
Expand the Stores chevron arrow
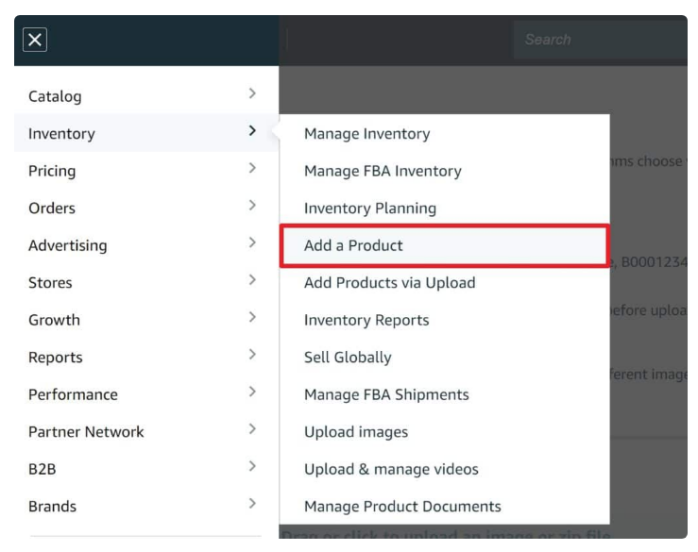click(x=252, y=280)
